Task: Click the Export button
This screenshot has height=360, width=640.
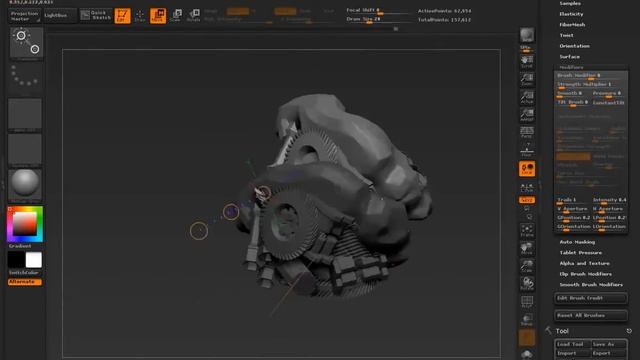Action: point(609,353)
